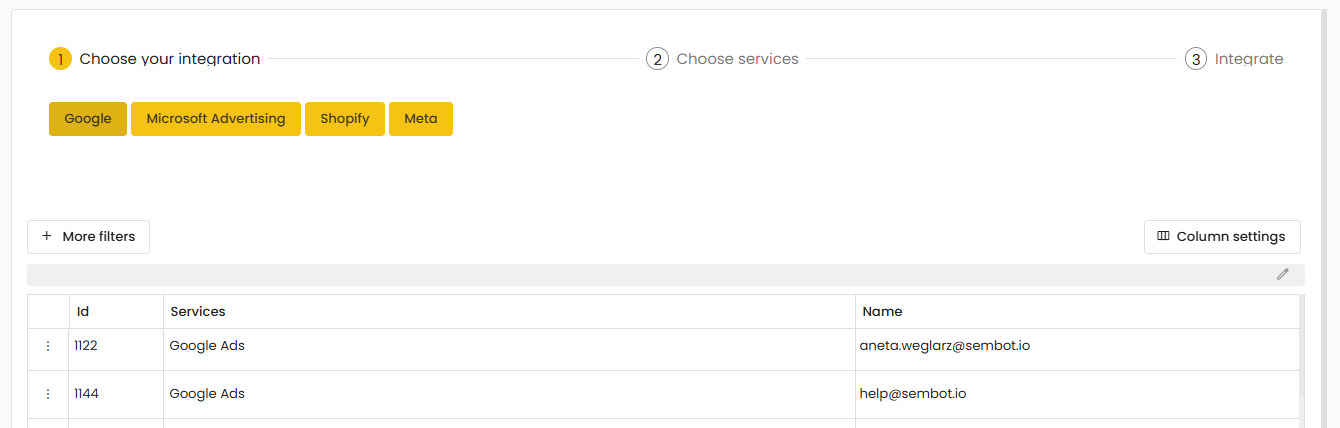Open Column settings
Image resolution: width=1340 pixels, height=428 pixels.
tap(1221, 237)
